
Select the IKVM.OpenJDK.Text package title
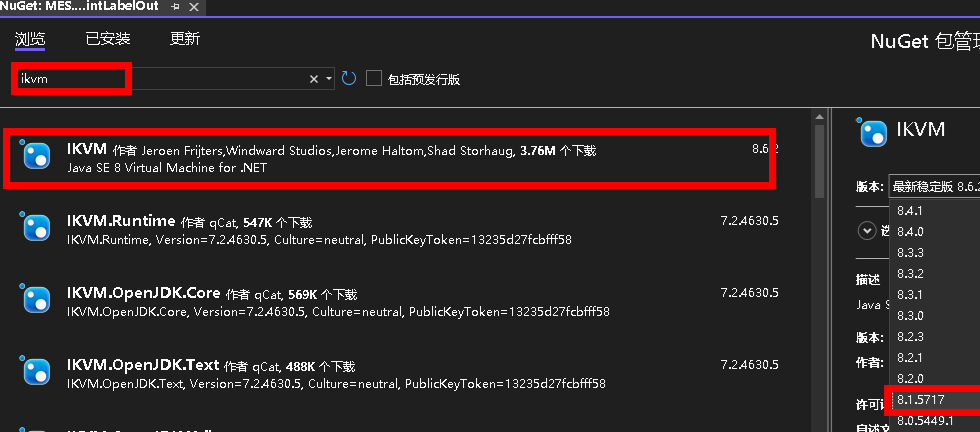tap(143, 364)
